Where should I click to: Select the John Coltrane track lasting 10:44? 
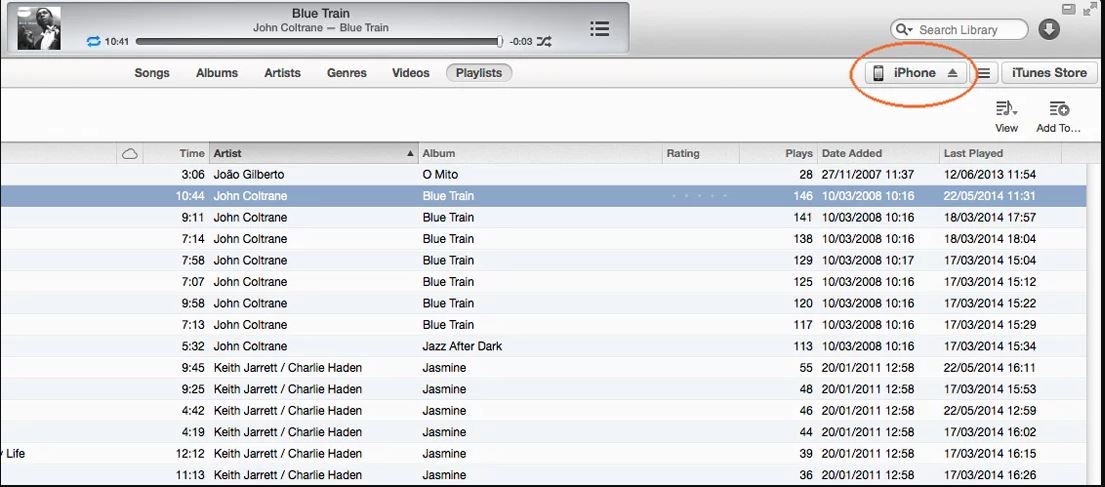pyautogui.click(x=543, y=196)
